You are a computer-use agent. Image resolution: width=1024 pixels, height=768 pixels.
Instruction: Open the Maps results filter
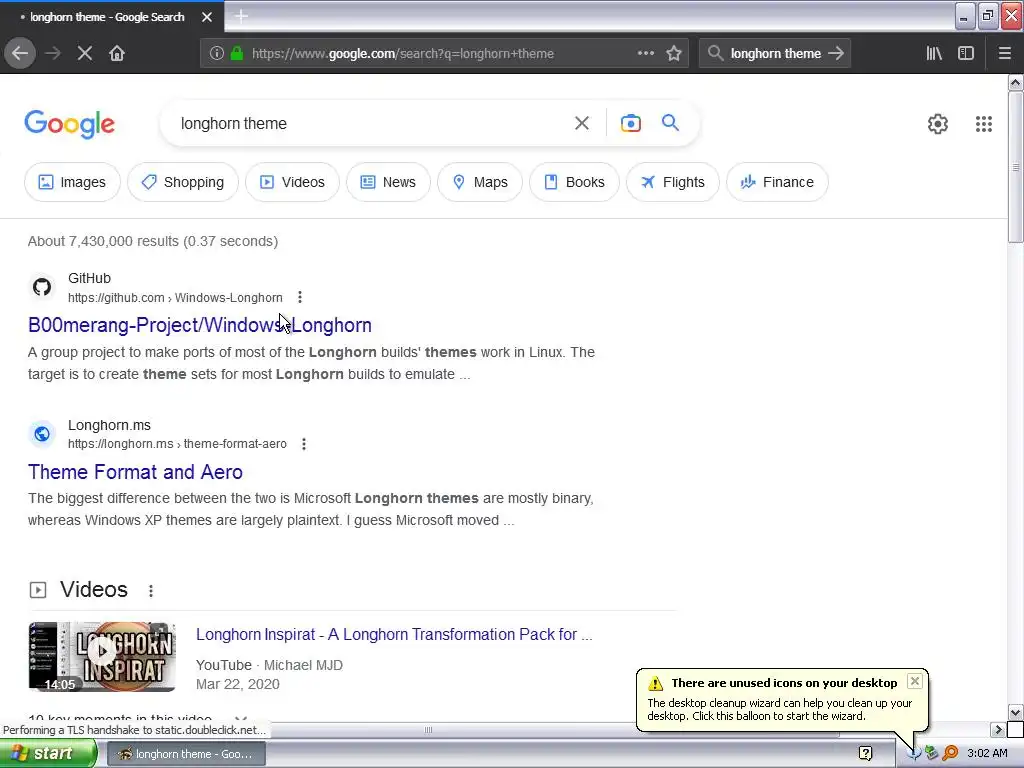pos(480,182)
